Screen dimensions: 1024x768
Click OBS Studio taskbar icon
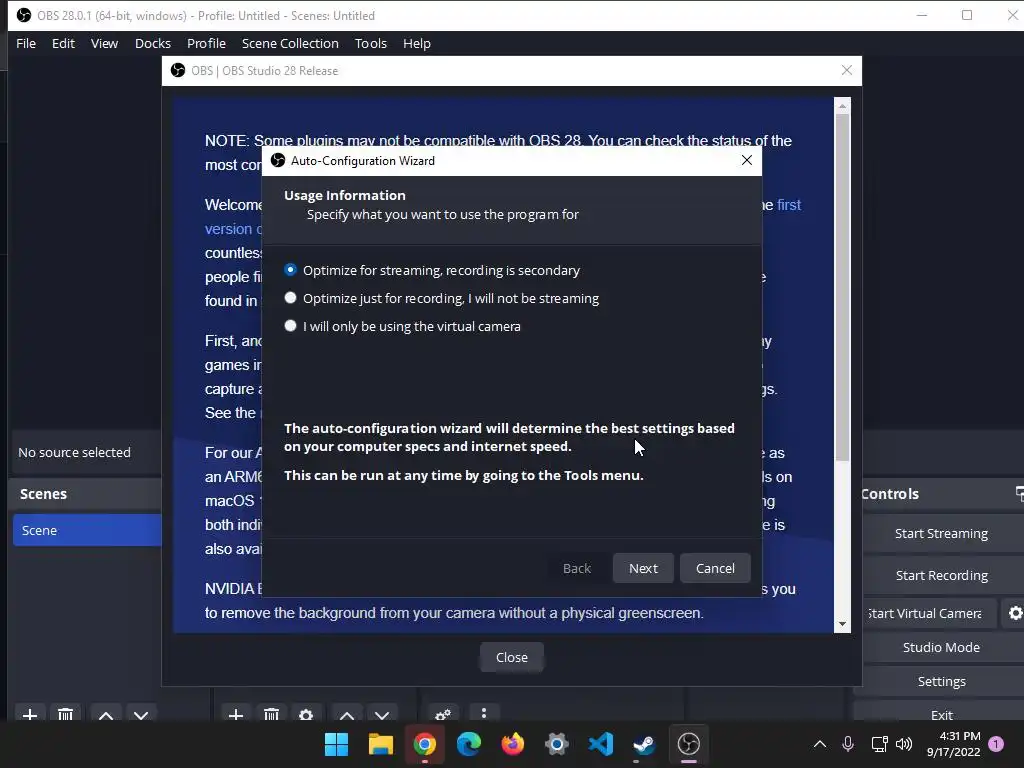pos(689,744)
